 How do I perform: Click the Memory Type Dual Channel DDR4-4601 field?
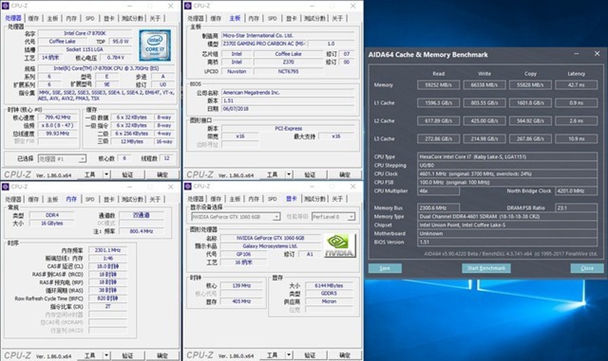tap(507, 216)
